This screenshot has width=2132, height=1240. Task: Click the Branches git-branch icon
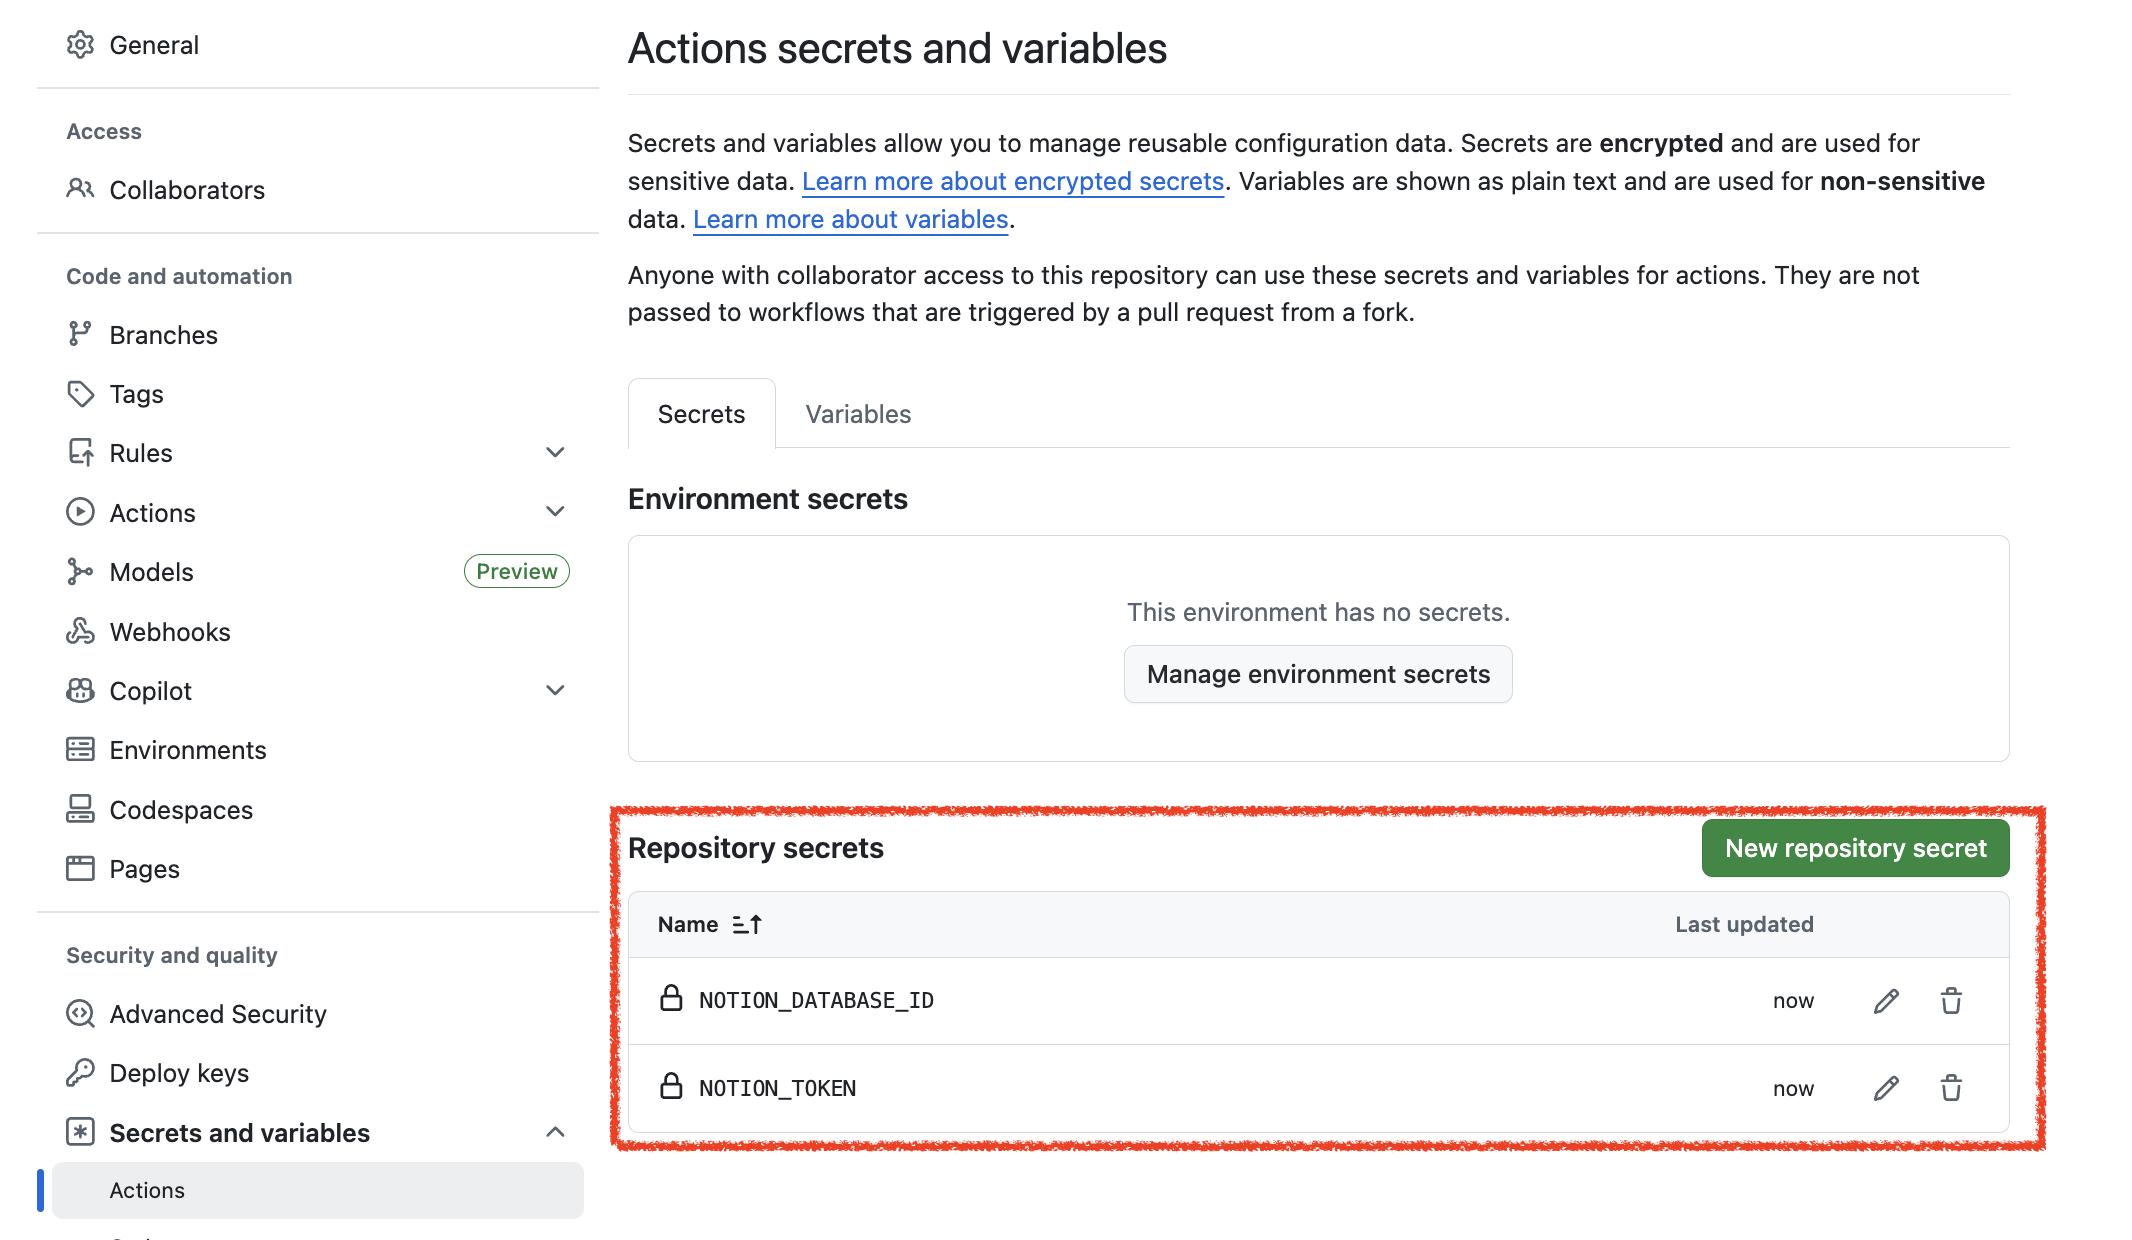pos(80,334)
